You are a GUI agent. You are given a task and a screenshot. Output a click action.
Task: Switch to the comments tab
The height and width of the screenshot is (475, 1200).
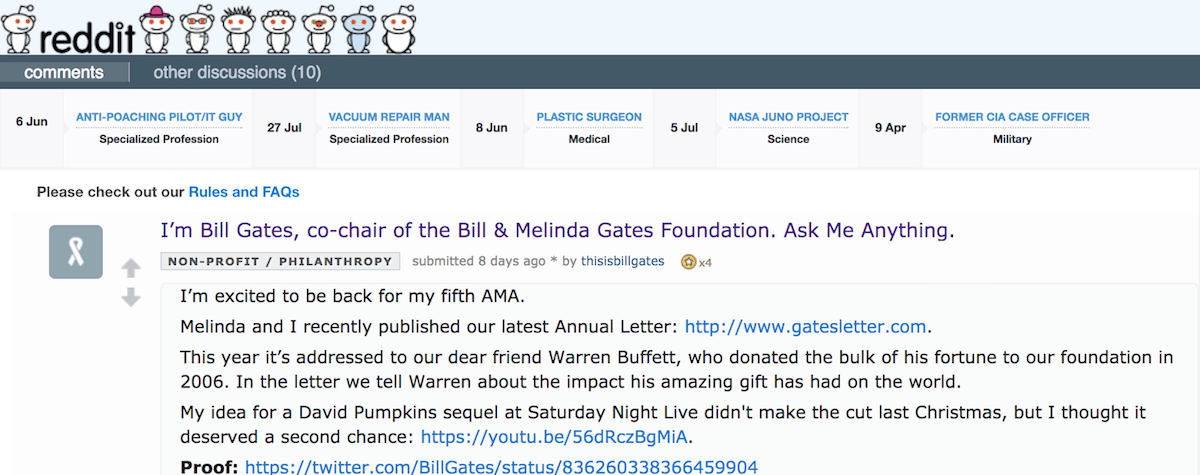click(64, 72)
